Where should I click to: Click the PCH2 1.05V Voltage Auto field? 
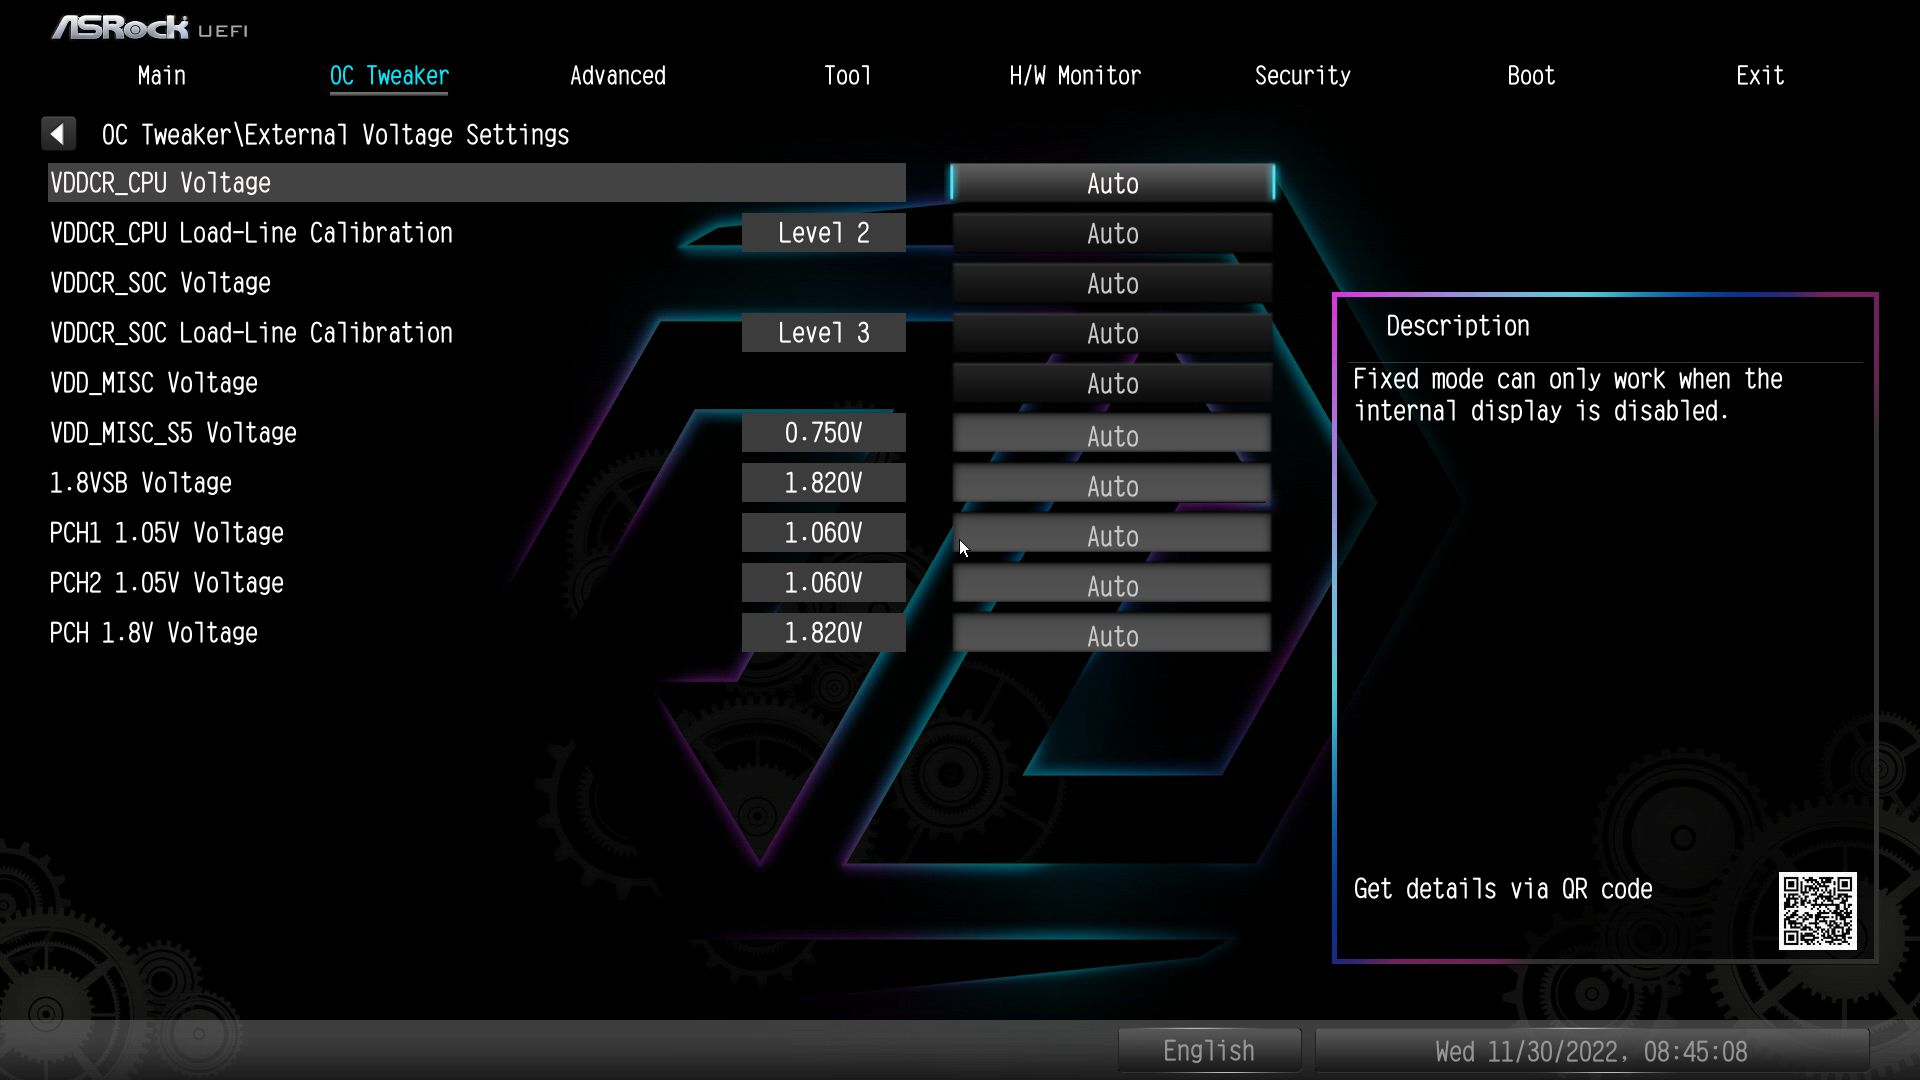(x=1112, y=585)
